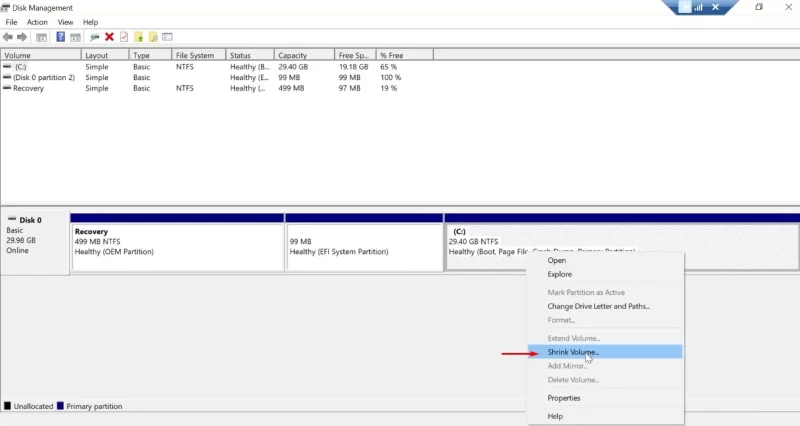This screenshot has height=426, width=800.
Task: Click the drive icon beside (C:) in volume list
Action: click(x=7, y=66)
